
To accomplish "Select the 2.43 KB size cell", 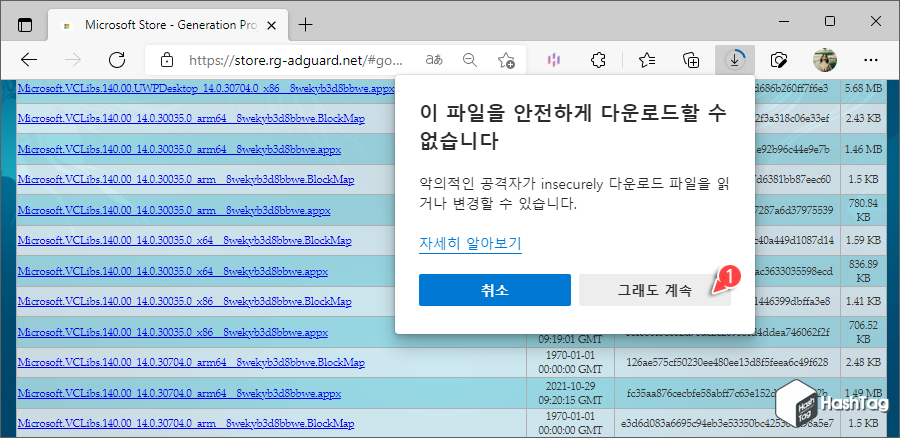I will point(863,119).
